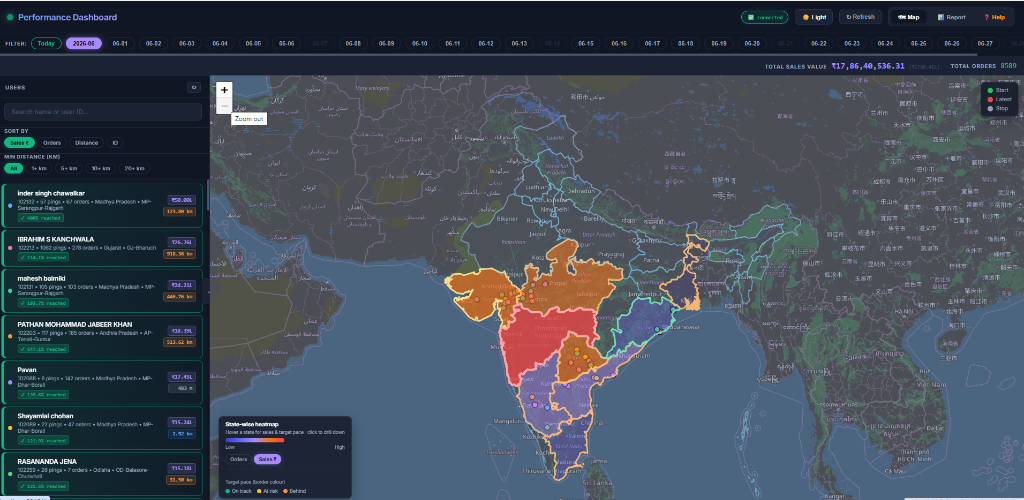Click the Total Orders count 8589
1024x500 pixels.
(1009, 66)
